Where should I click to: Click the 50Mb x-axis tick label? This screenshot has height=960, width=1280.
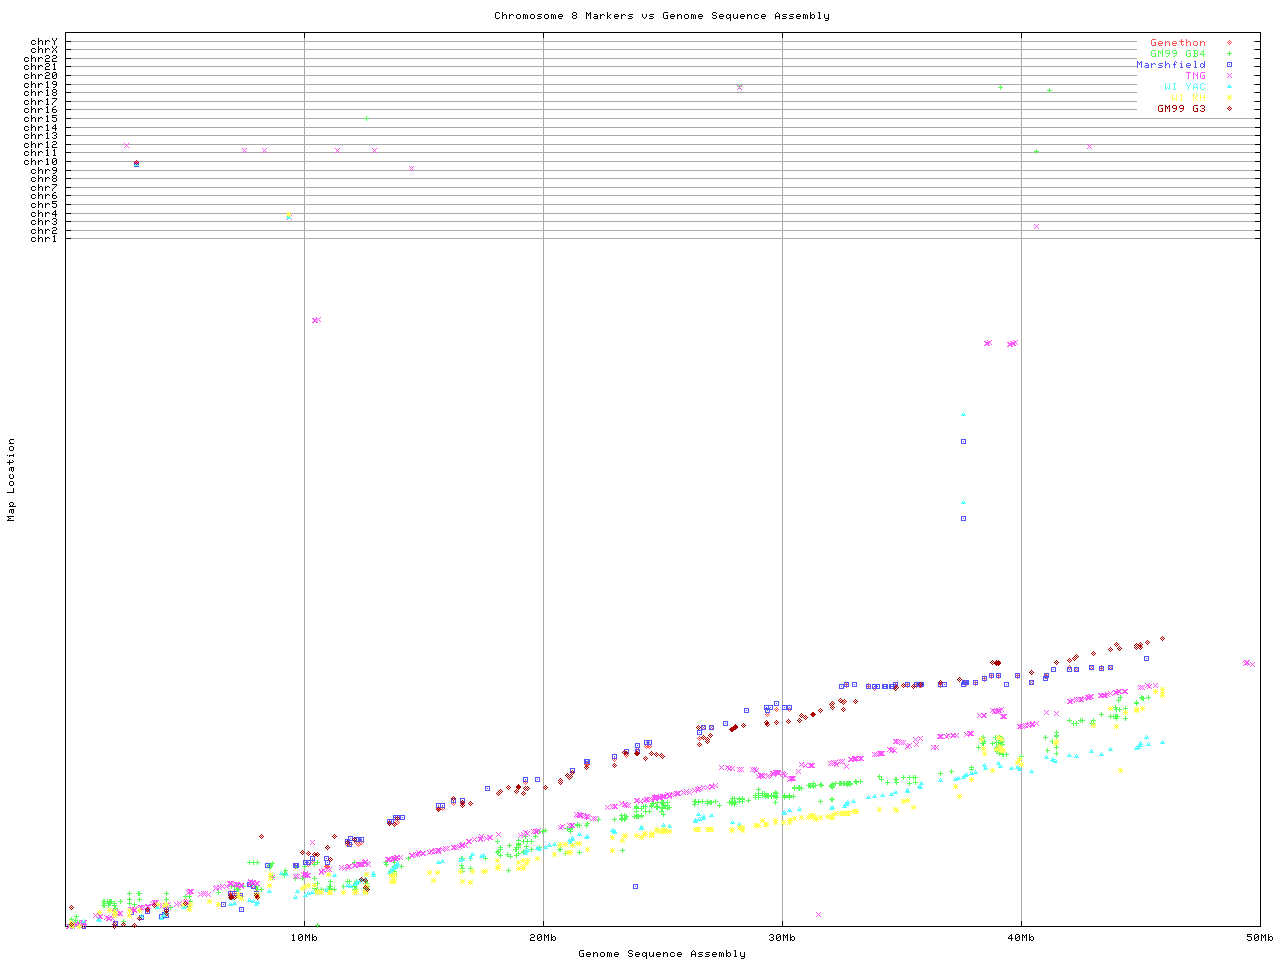[x=1259, y=938]
